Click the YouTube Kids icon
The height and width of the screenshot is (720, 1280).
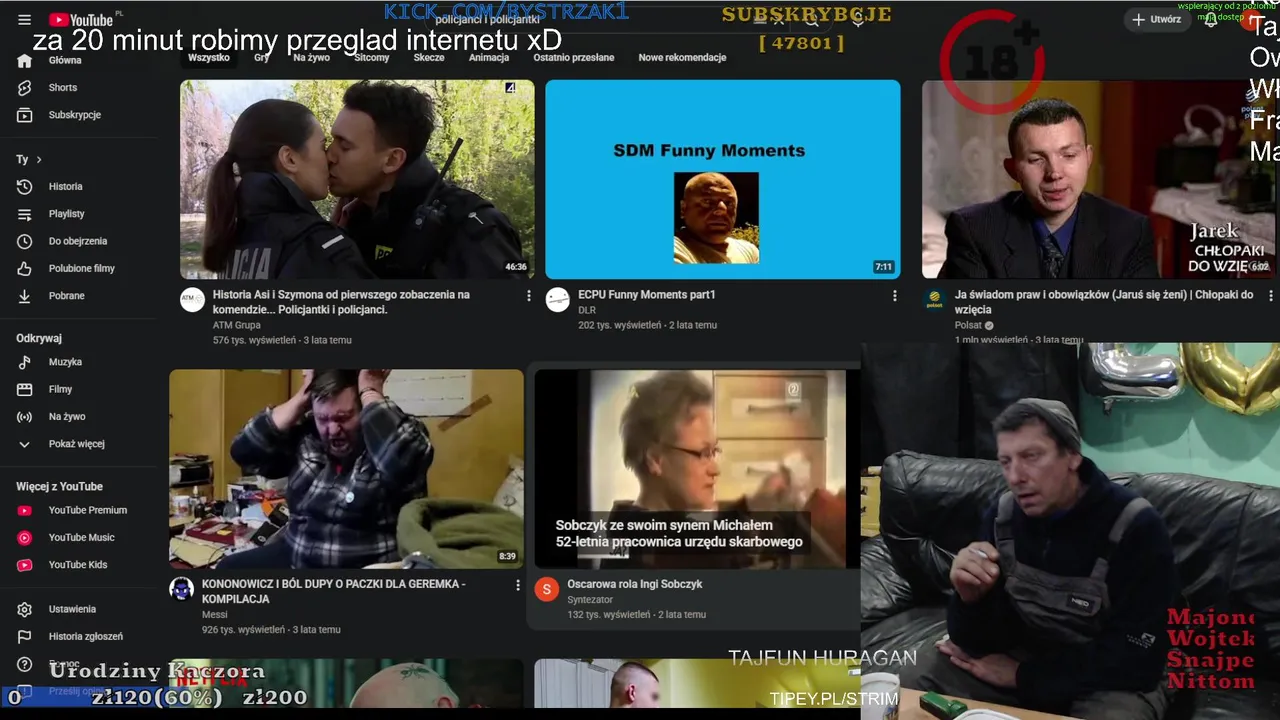click(x=25, y=565)
